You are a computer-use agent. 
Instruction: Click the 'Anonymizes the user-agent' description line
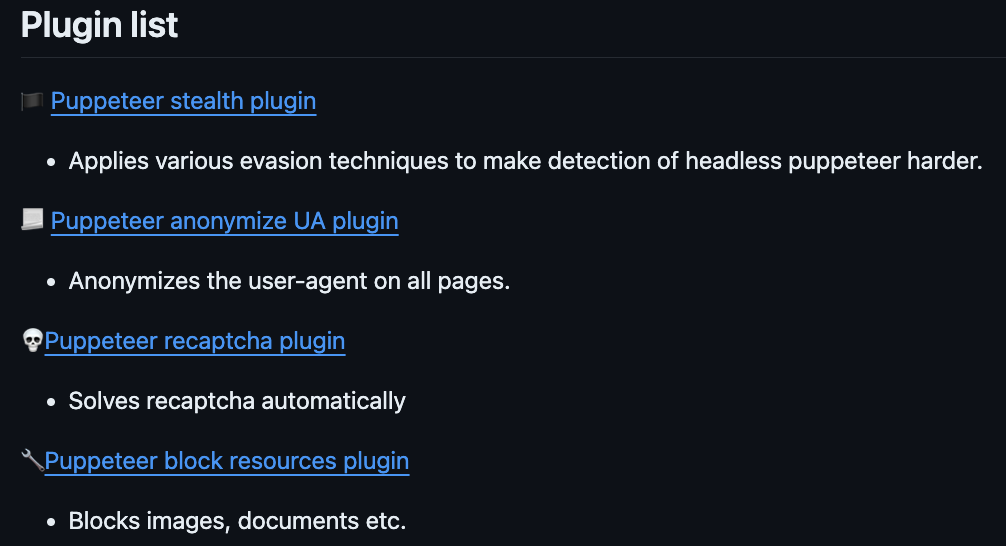(289, 281)
